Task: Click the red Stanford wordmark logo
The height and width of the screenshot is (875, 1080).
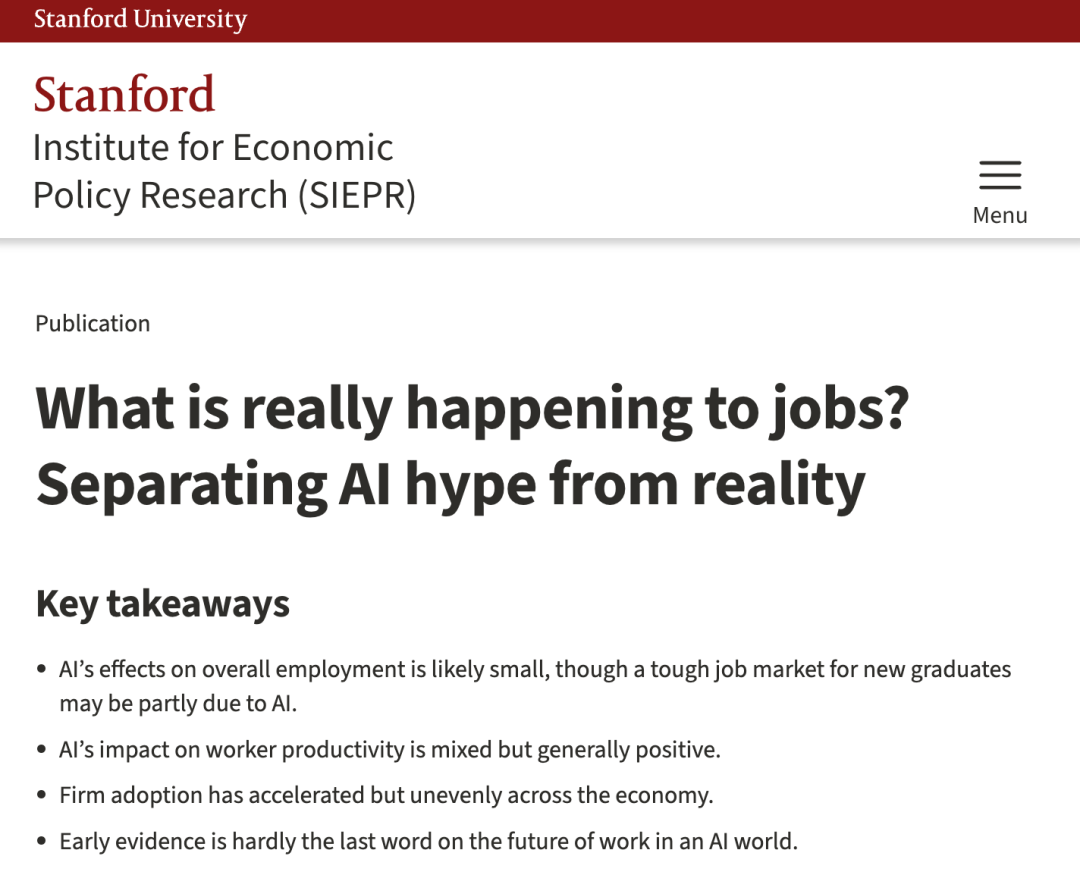Action: coord(124,94)
